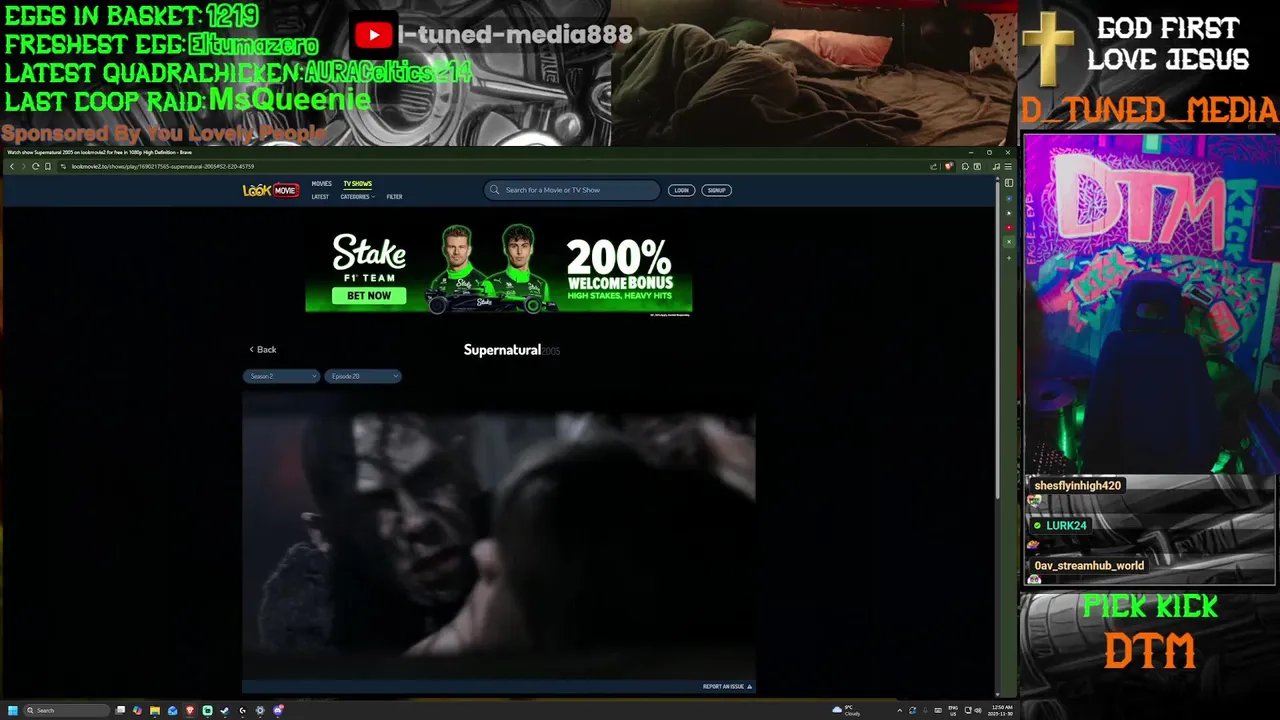Viewport: 1280px width, 720px height.
Task: Go back using browser back arrow
Action: pyautogui.click(x=12, y=166)
